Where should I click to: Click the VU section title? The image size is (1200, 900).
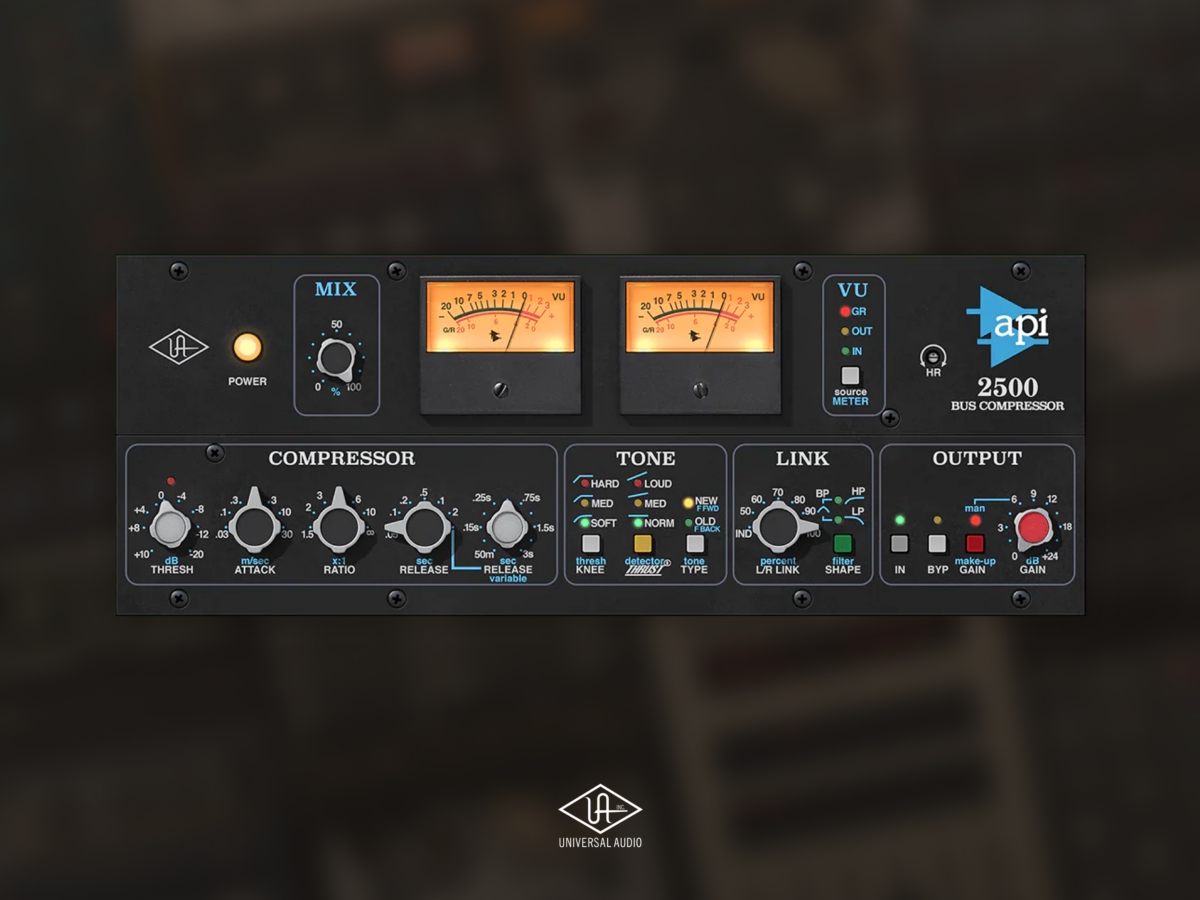click(853, 290)
